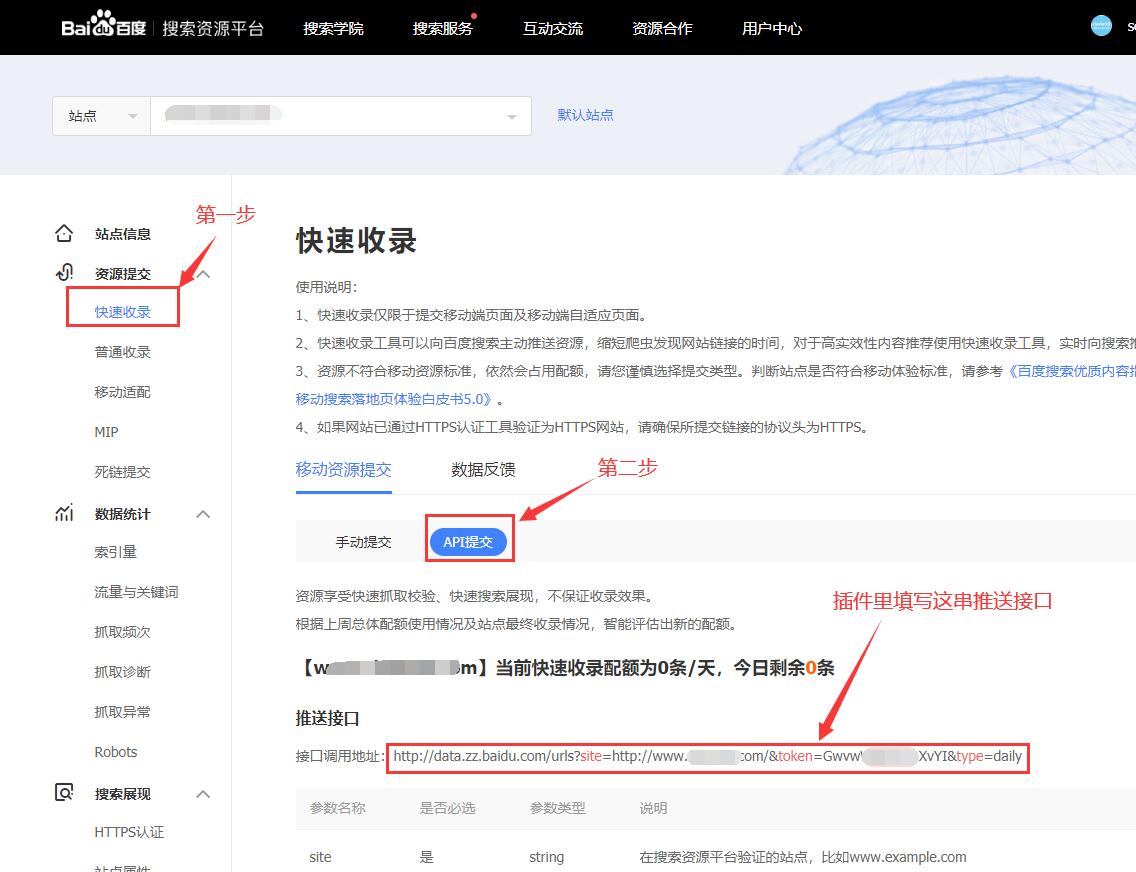Select 普通收录 in the sidebar
The height and width of the screenshot is (872, 1136).
(x=122, y=352)
